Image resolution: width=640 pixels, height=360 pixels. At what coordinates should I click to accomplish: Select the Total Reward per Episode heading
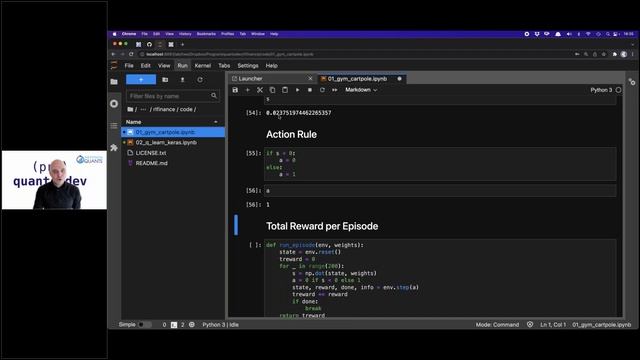pyautogui.click(x=322, y=226)
